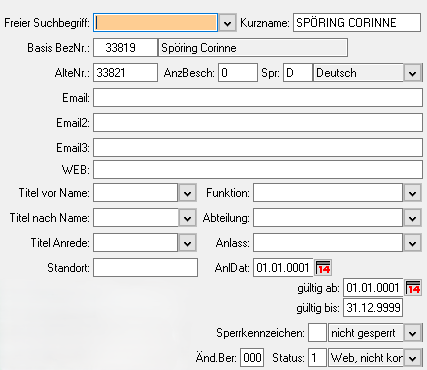The image size is (427, 370).
Task: Open the gültig ab calendar picker icon
Action: click(x=413, y=288)
